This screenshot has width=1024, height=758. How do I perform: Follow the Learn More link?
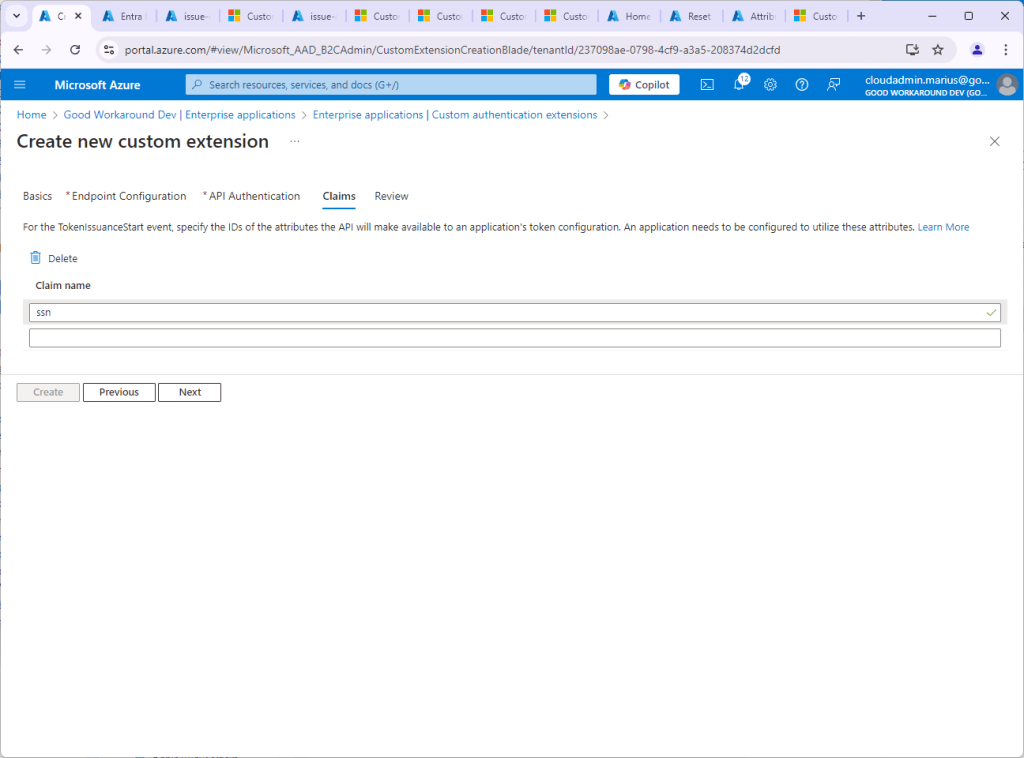[x=943, y=227]
